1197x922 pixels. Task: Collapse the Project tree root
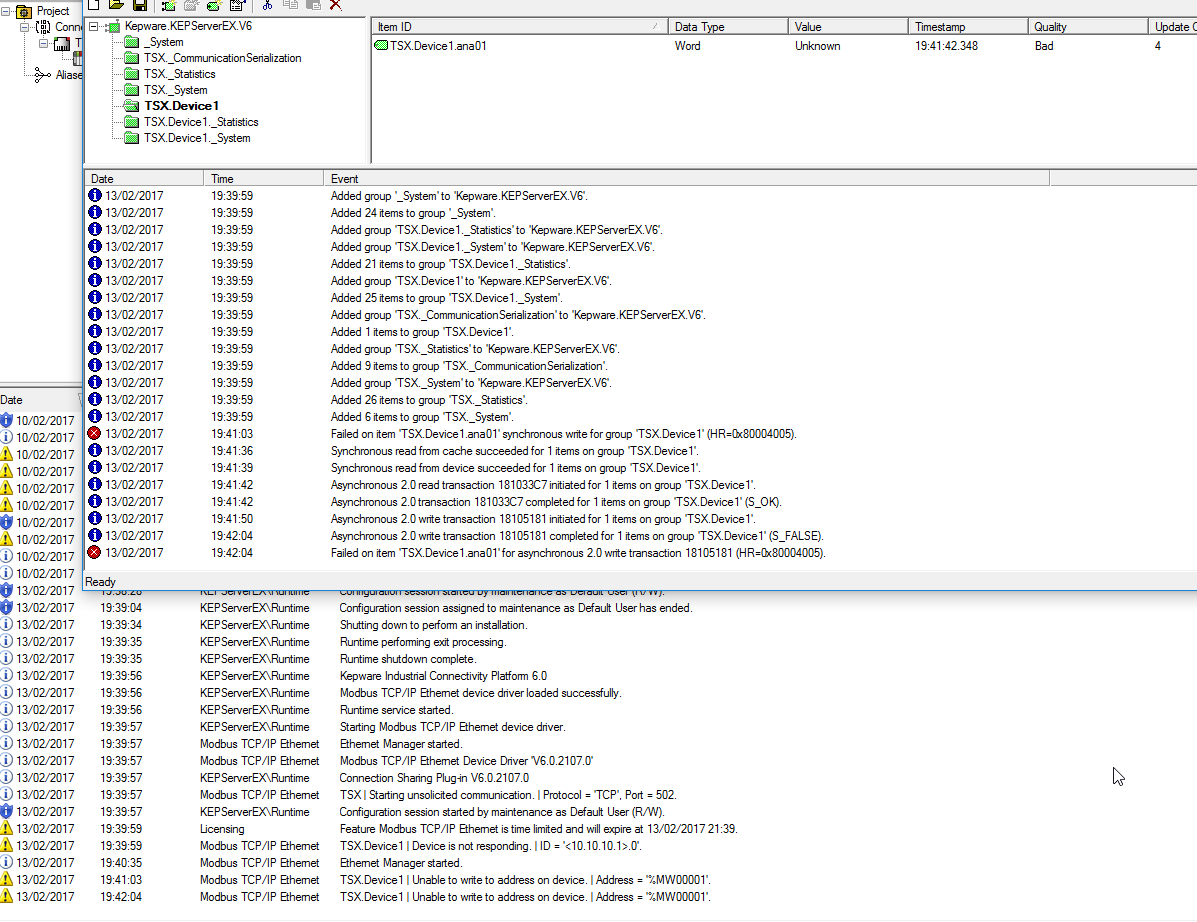tap(7, 11)
